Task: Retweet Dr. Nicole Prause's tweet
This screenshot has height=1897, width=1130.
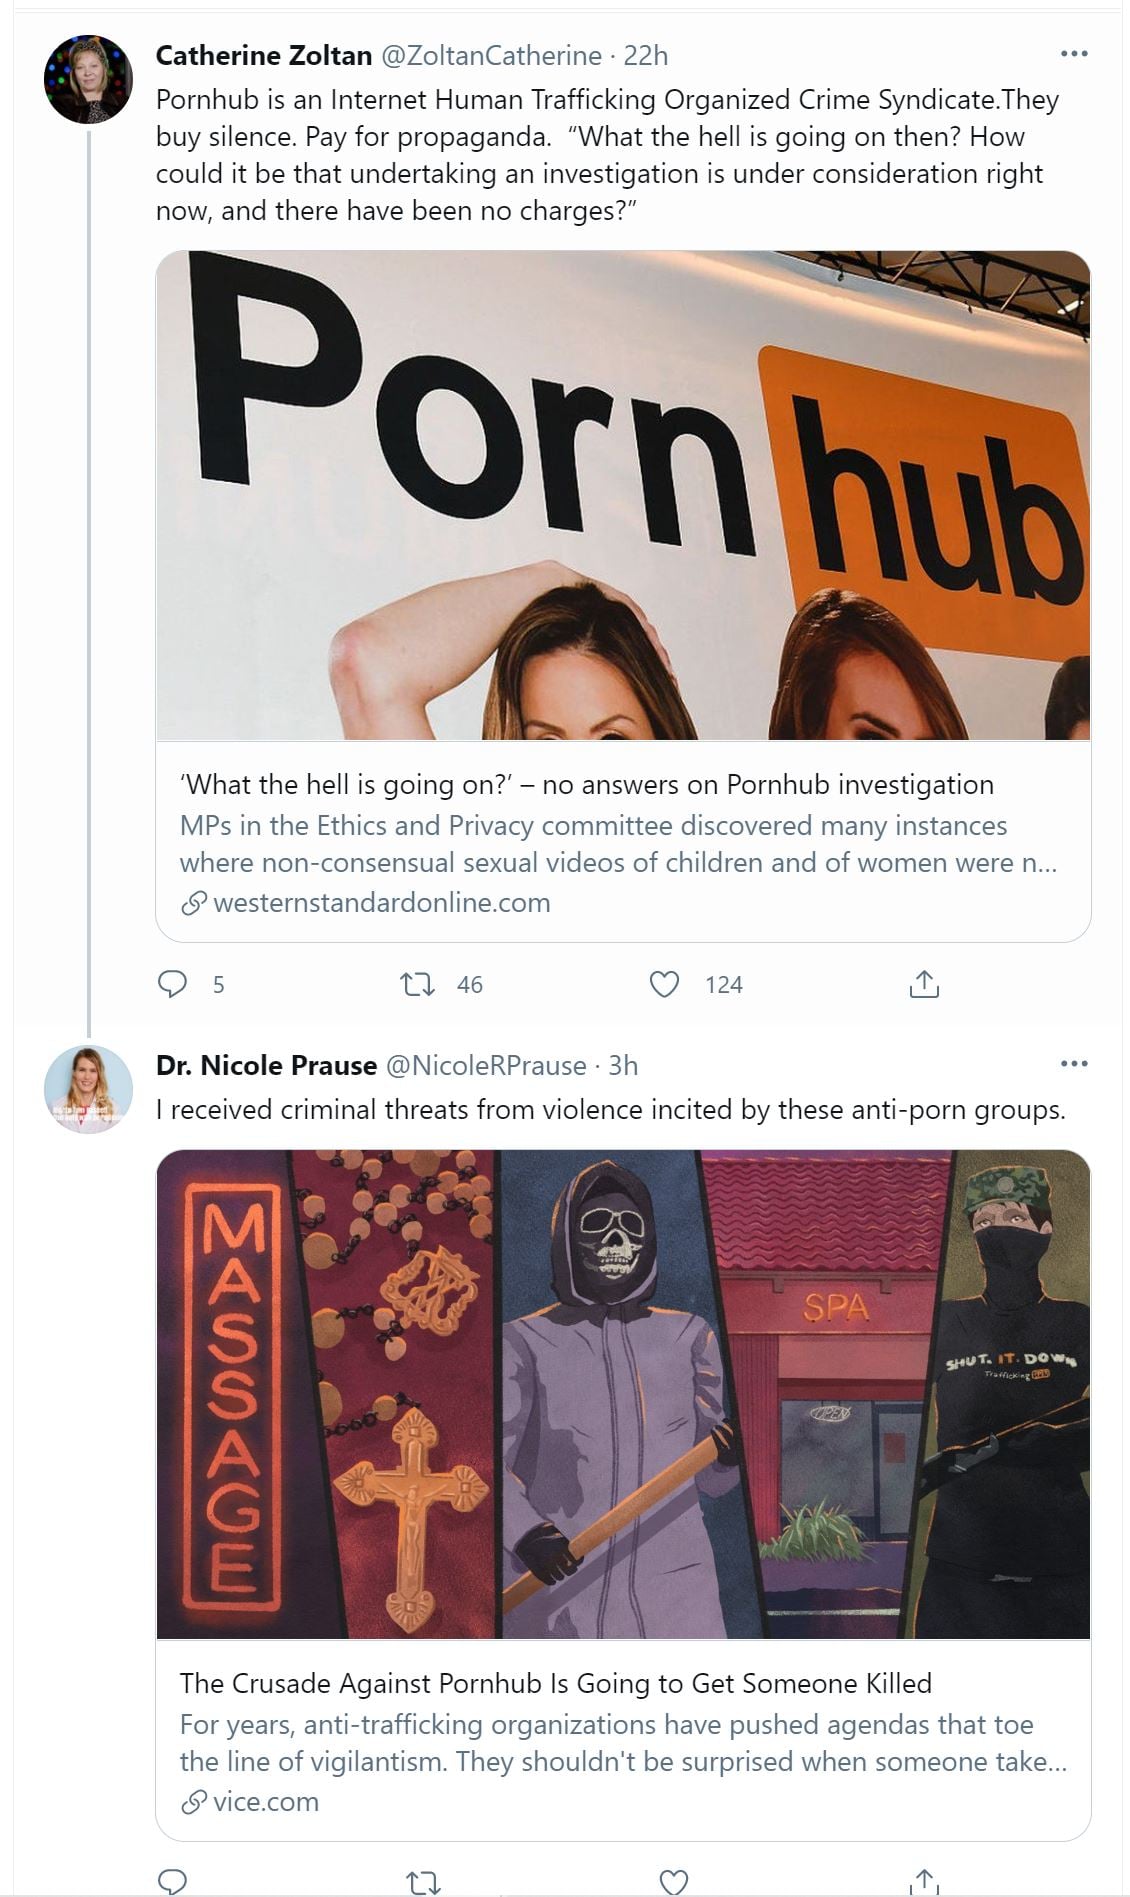Action: pyautogui.click(x=424, y=1882)
